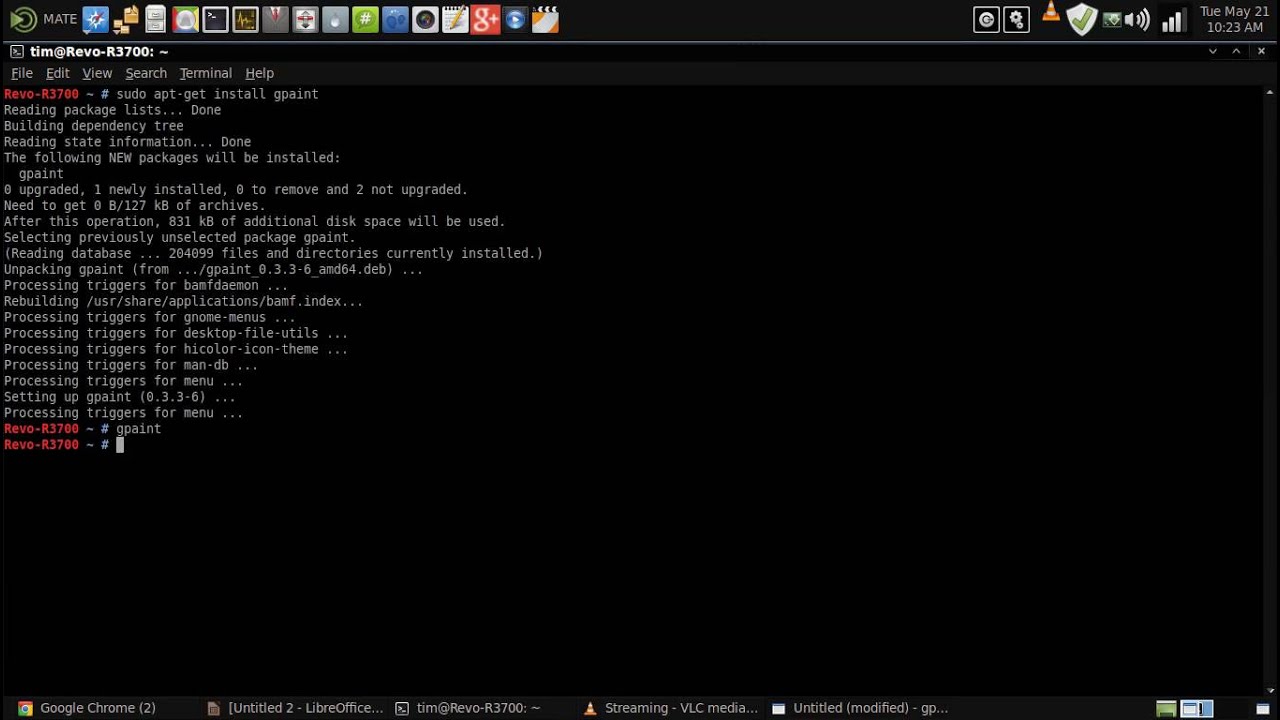This screenshot has height=720, width=1280.
Task: Click the power shutdown icon in panel
Action: [x=986, y=20]
